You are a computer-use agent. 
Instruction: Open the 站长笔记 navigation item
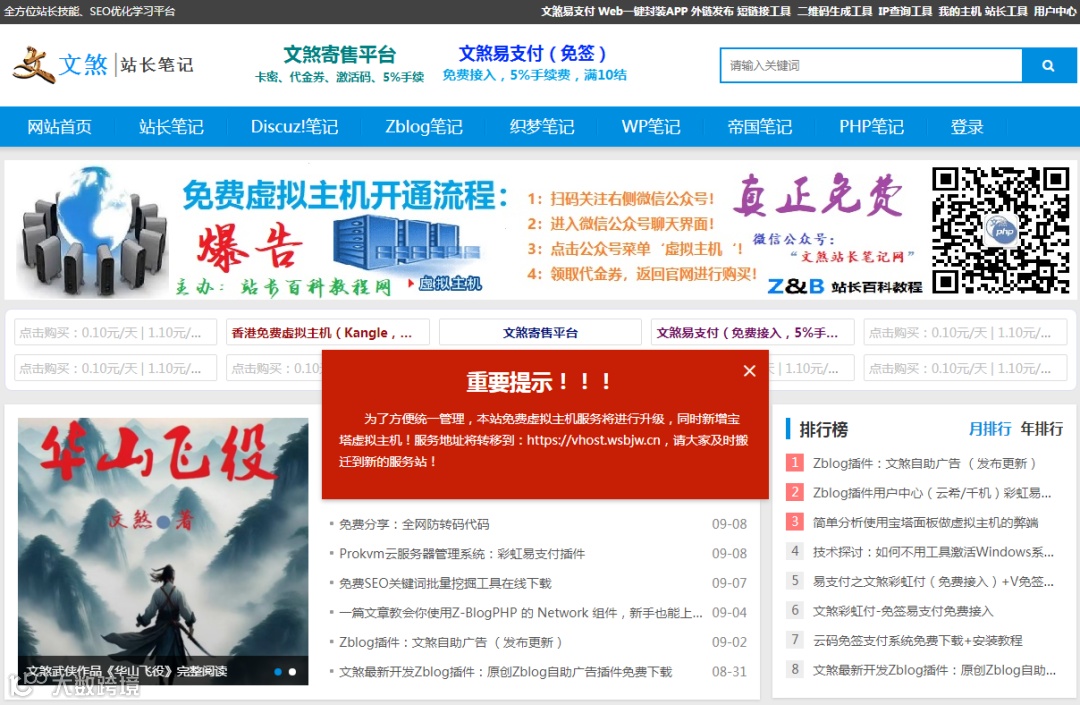[x=171, y=127]
